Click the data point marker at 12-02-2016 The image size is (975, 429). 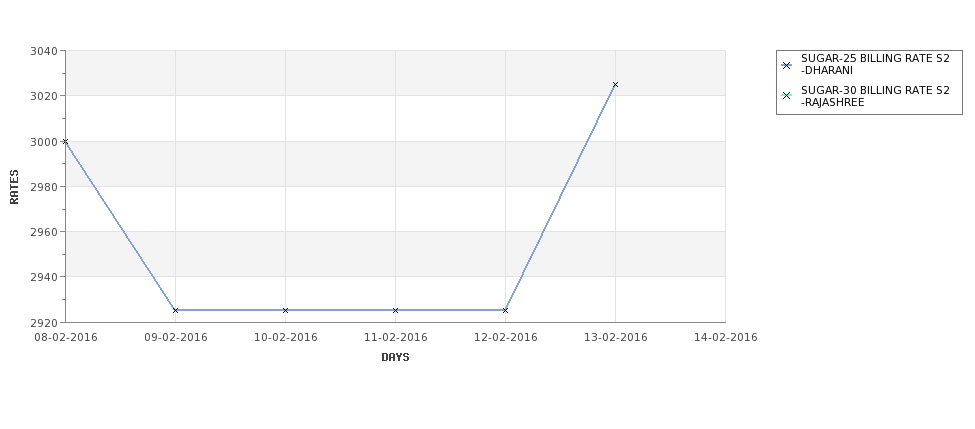coord(505,310)
